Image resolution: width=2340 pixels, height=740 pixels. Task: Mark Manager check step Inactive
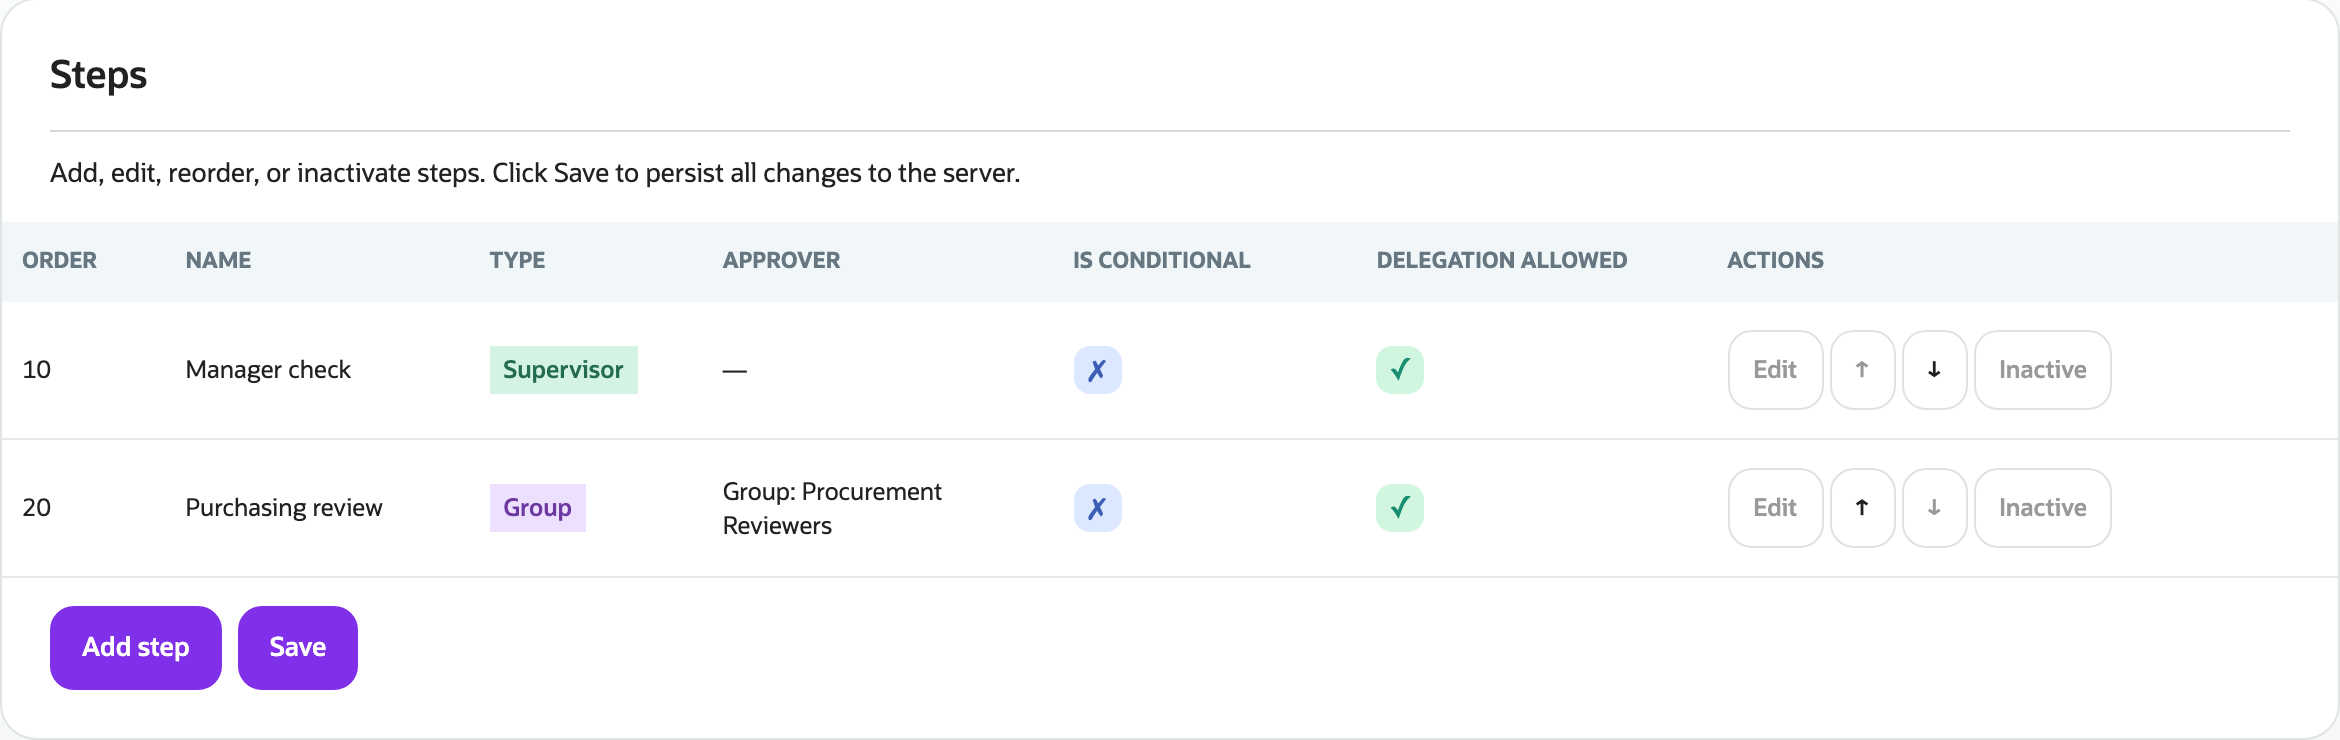click(2042, 370)
